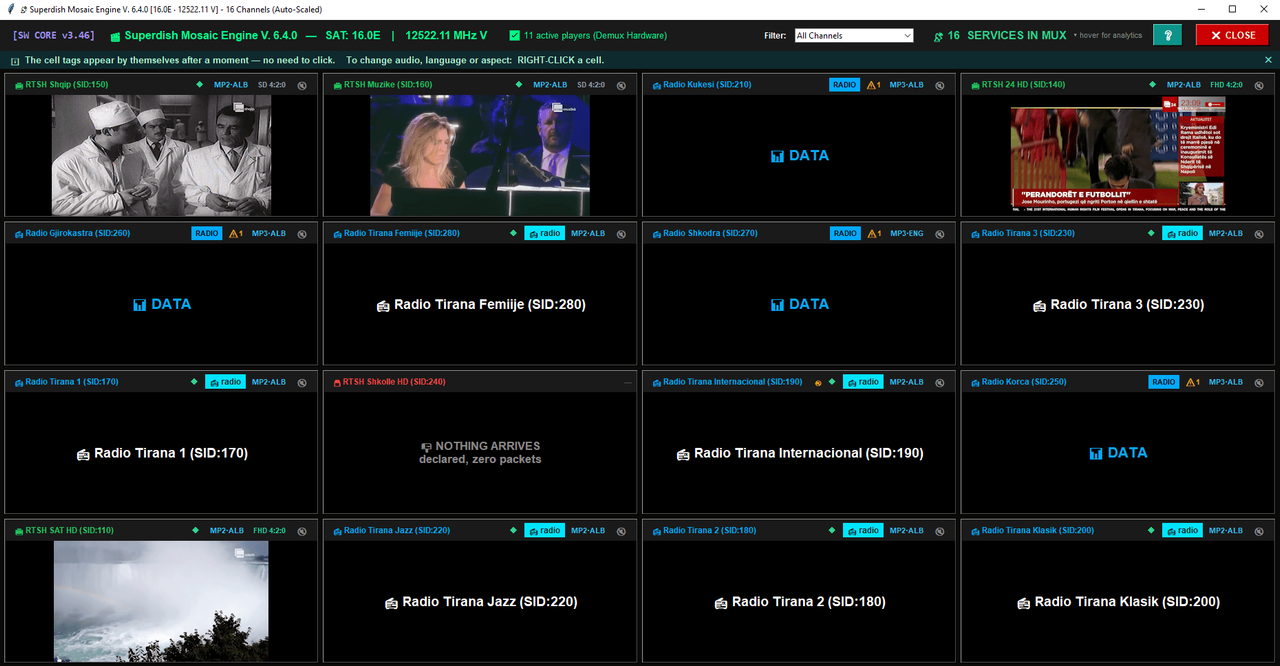Toggle the radio tag on Radio Tirana 3
The height and width of the screenshot is (666, 1280).
point(1182,234)
